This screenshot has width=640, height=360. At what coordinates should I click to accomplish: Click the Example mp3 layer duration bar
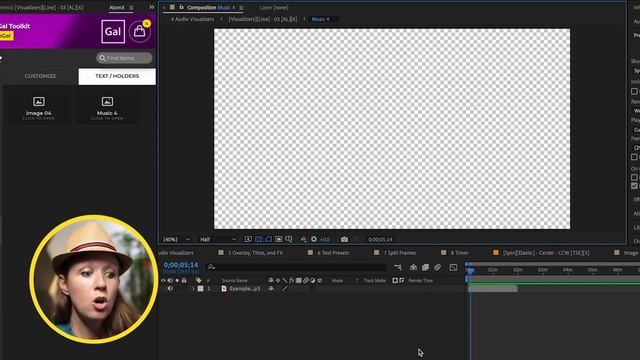coord(493,289)
